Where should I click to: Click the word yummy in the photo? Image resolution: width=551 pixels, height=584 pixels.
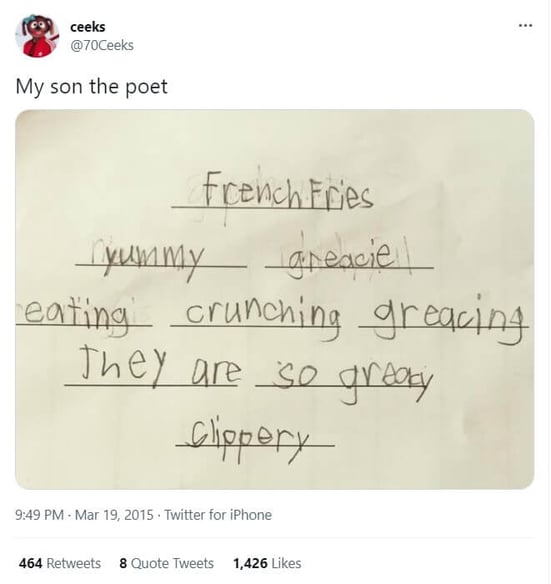pyautogui.click(x=153, y=260)
